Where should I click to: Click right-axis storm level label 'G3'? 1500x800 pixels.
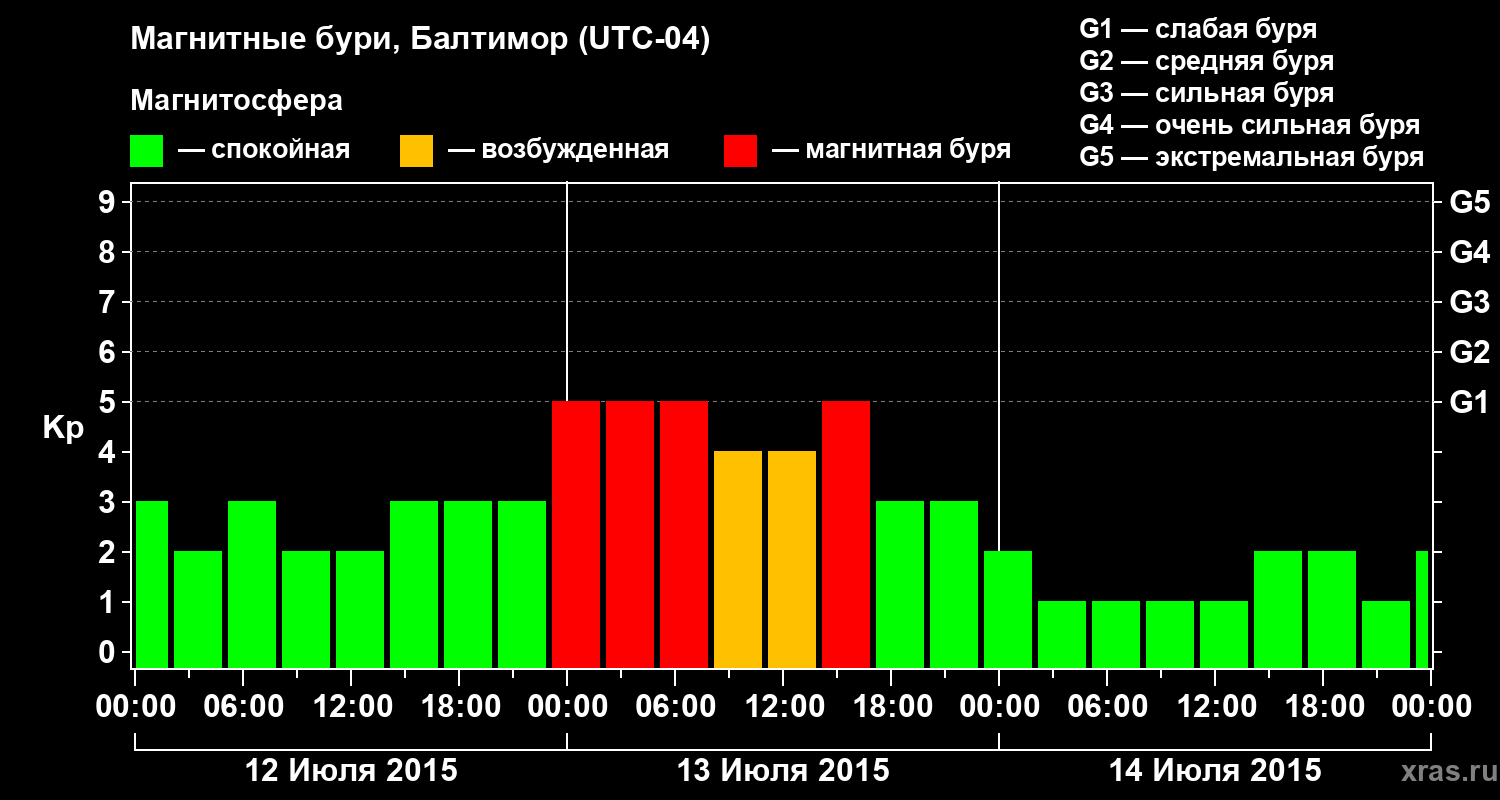(x=1469, y=302)
